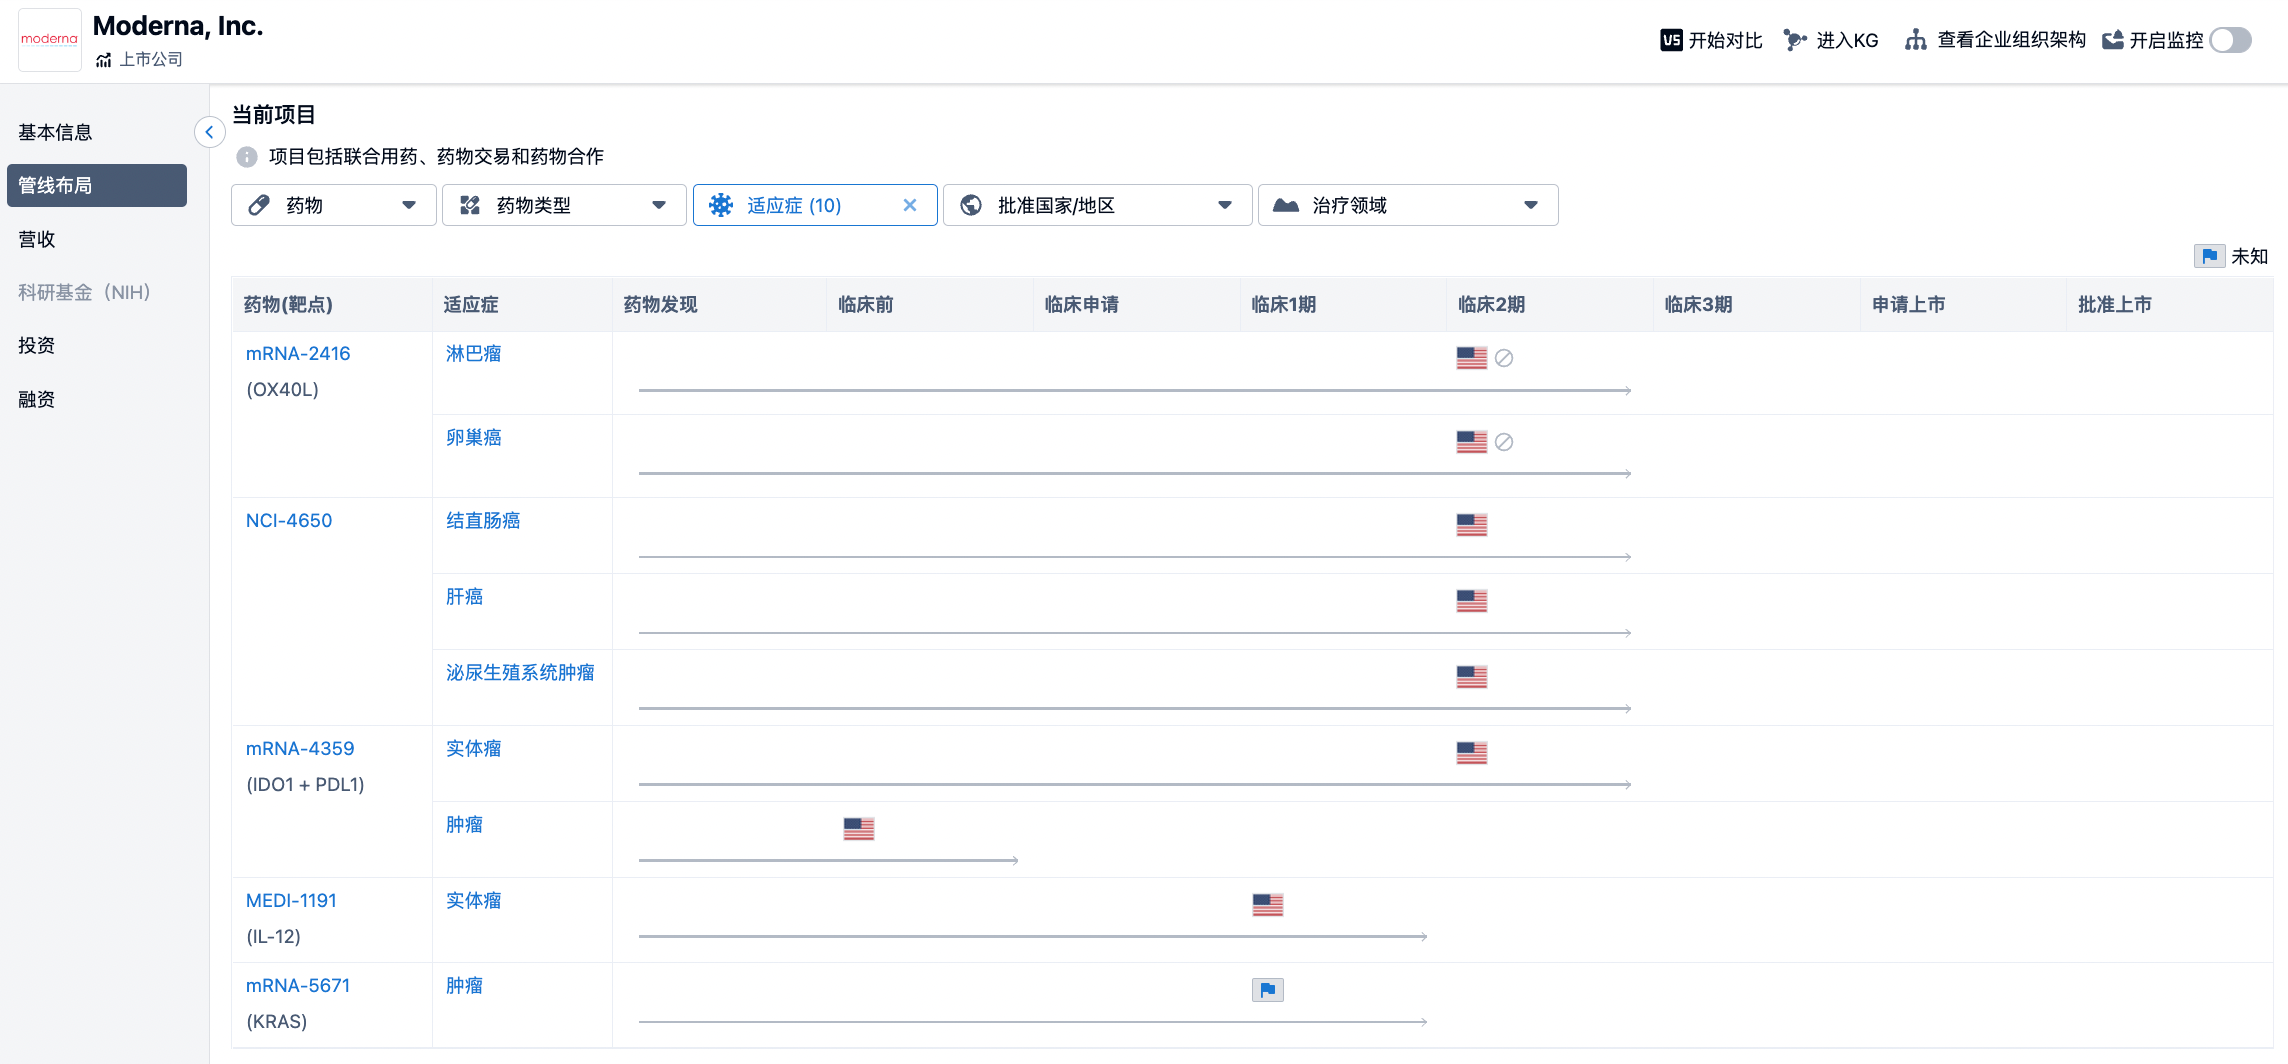Click the US flag in the 泌尿生殖系统肿瘤 row
Viewport: 2288px width, 1064px height.
coord(1472,677)
